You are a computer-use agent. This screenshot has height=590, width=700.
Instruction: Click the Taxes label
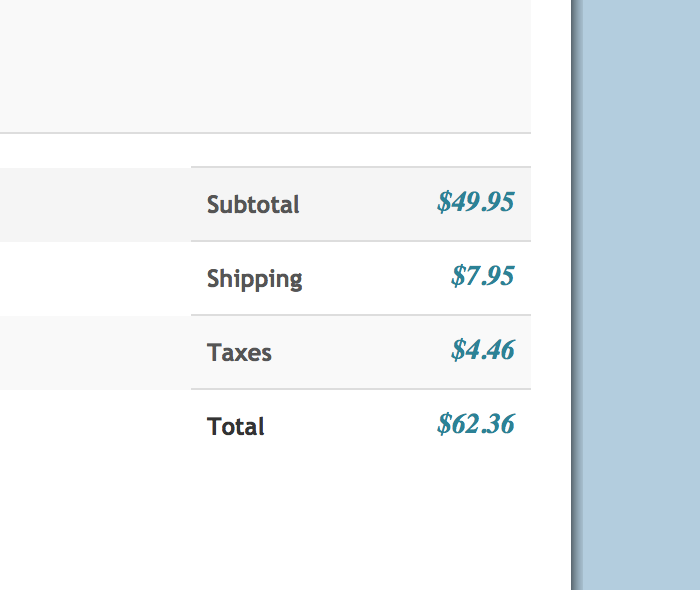point(239,353)
